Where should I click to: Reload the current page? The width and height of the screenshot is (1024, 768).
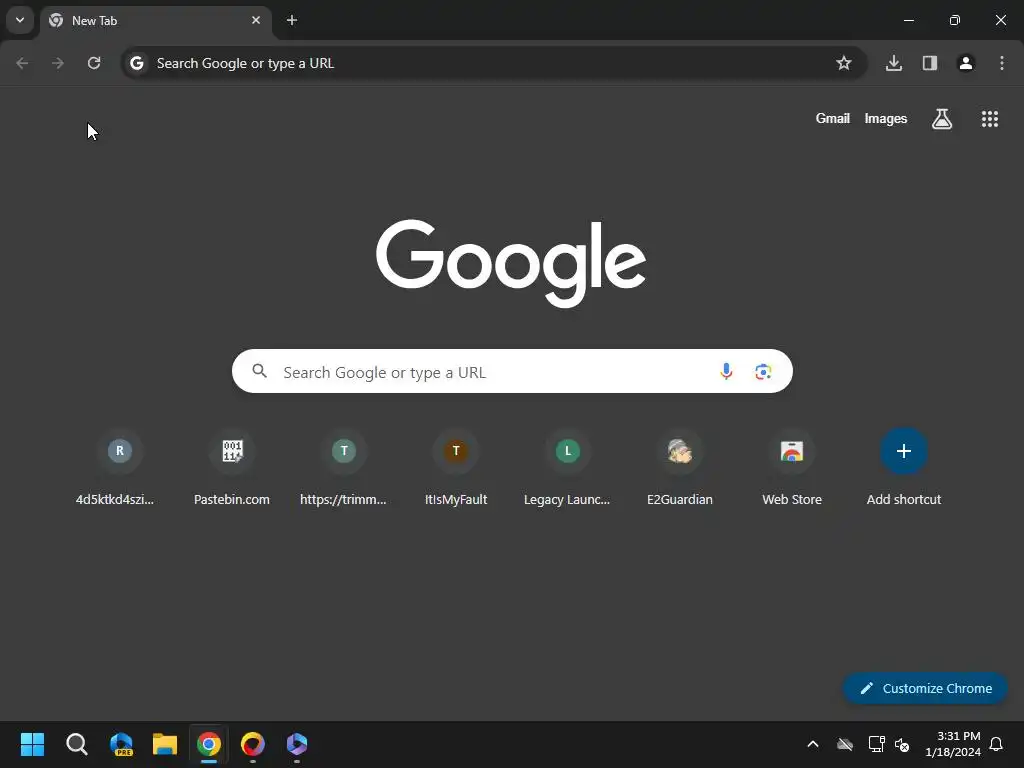pyautogui.click(x=94, y=63)
